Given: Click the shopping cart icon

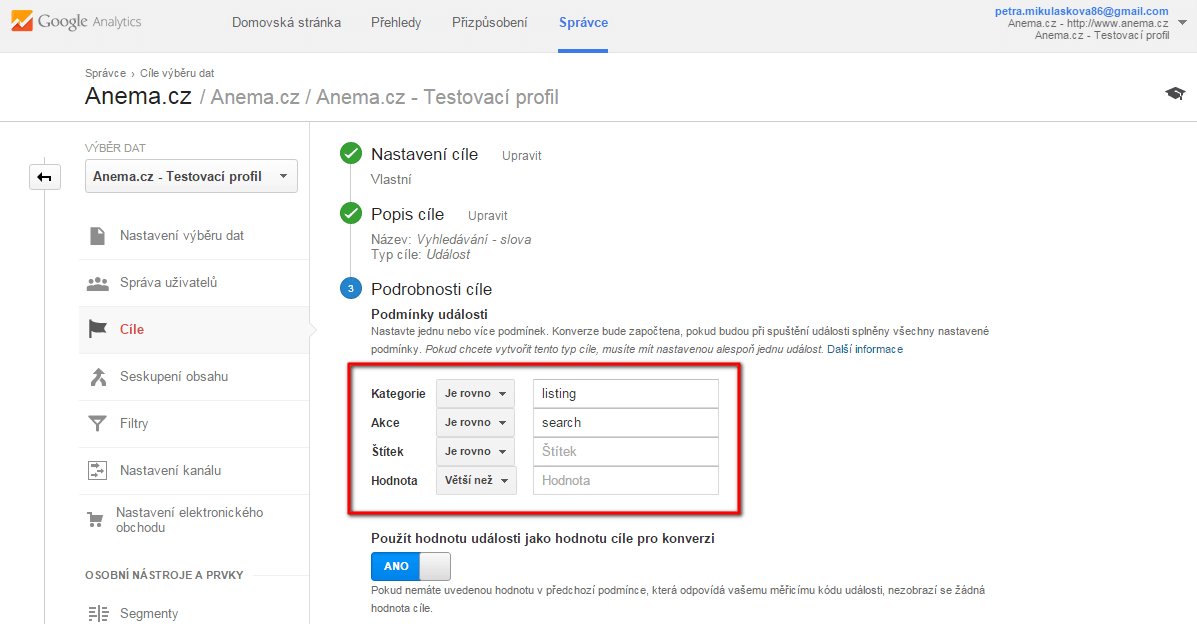Looking at the screenshot, I should pos(95,520).
